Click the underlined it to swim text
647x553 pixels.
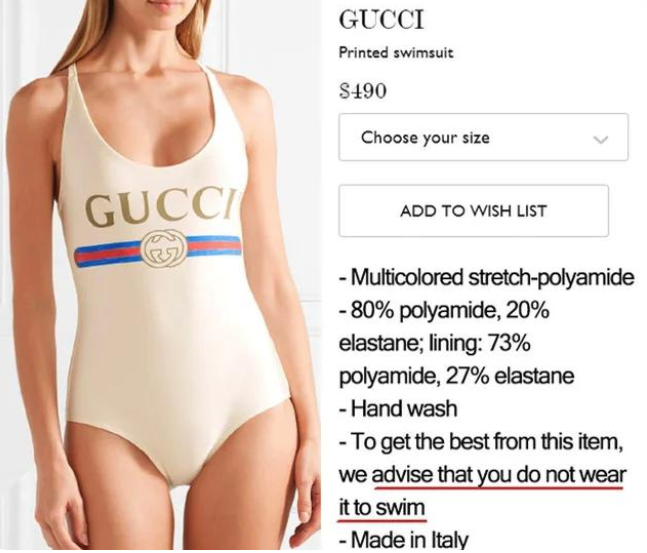(x=382, y=508)
